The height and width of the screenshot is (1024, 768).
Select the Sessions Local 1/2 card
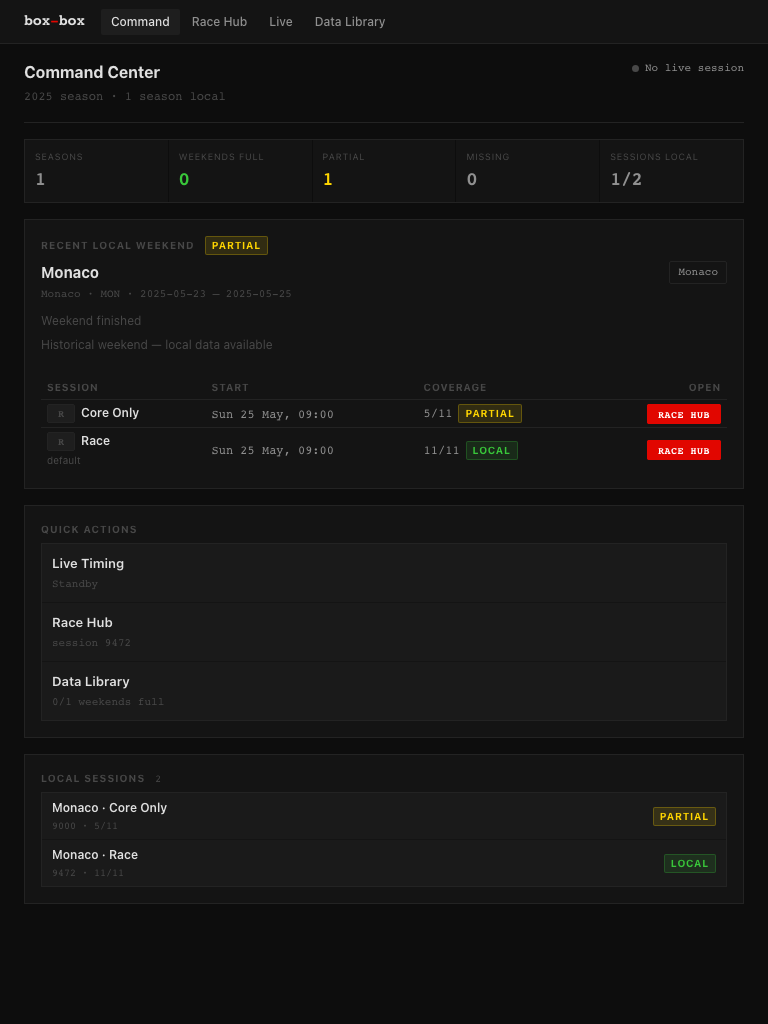tap(671, 171)
